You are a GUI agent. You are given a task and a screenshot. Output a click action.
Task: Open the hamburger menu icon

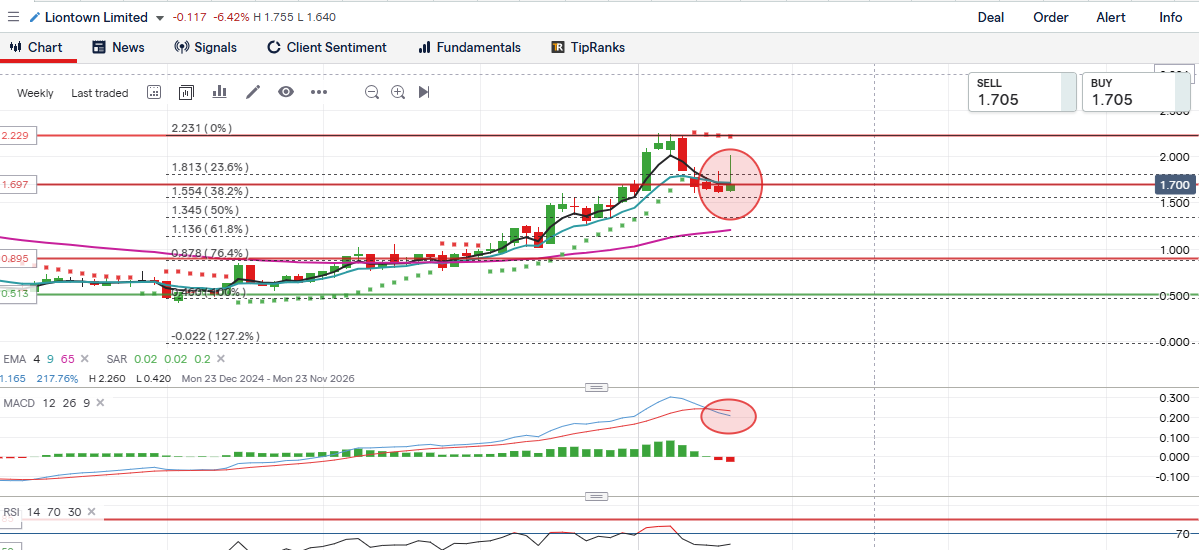(13, 17)
